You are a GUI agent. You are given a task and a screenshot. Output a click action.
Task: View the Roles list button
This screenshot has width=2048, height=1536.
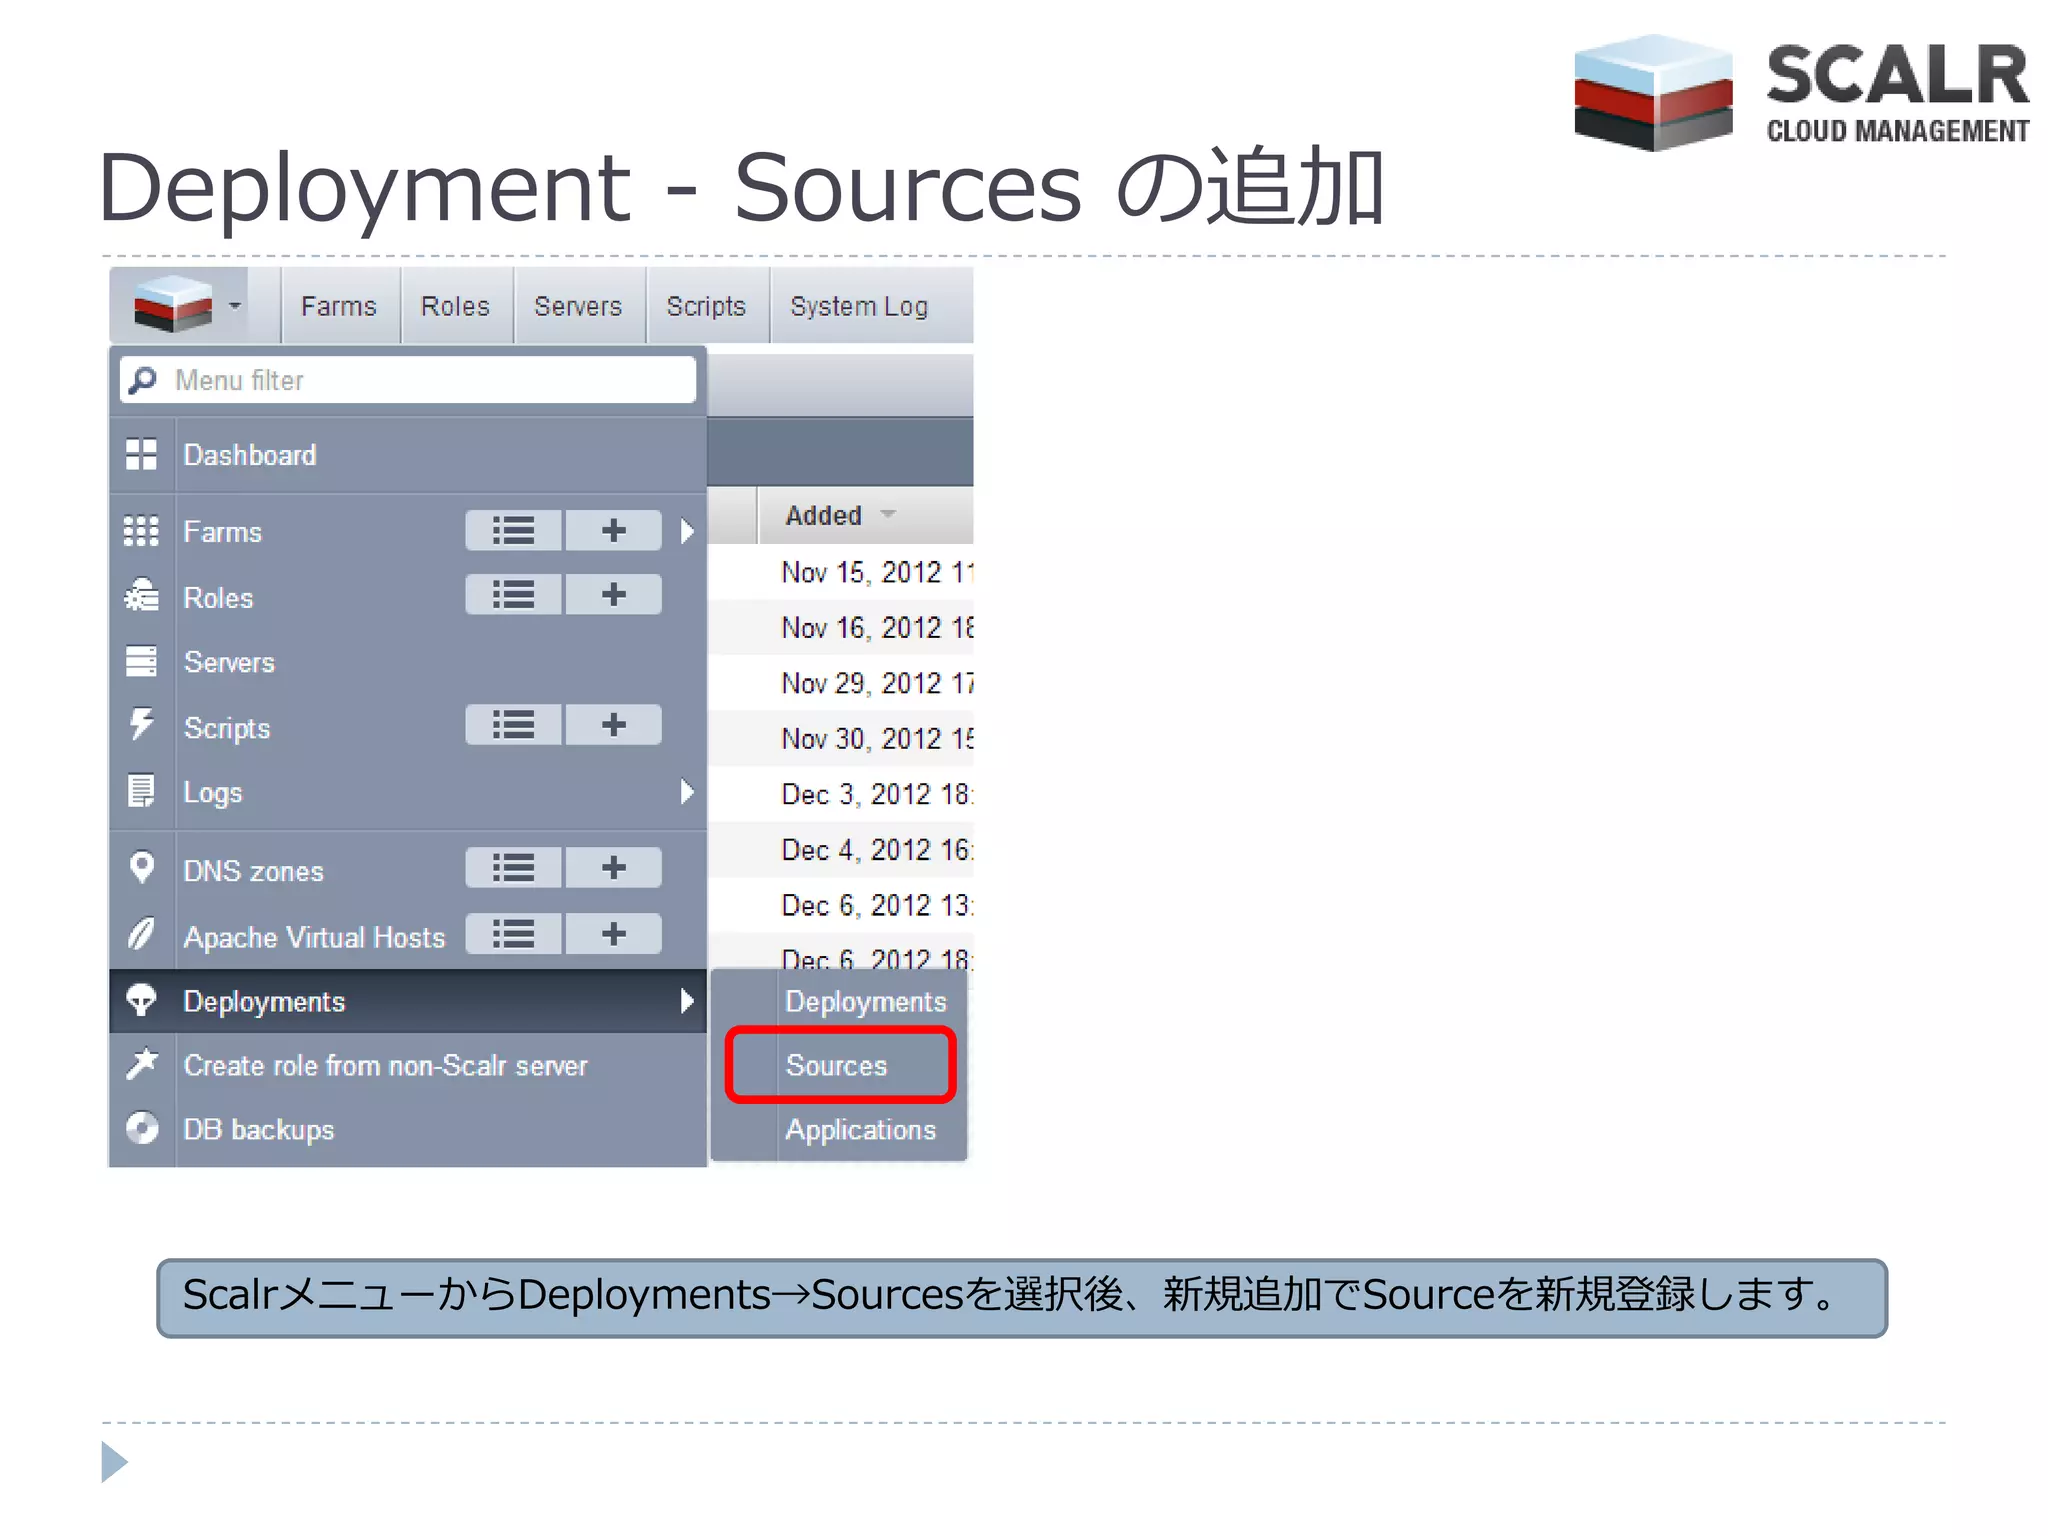513,595
